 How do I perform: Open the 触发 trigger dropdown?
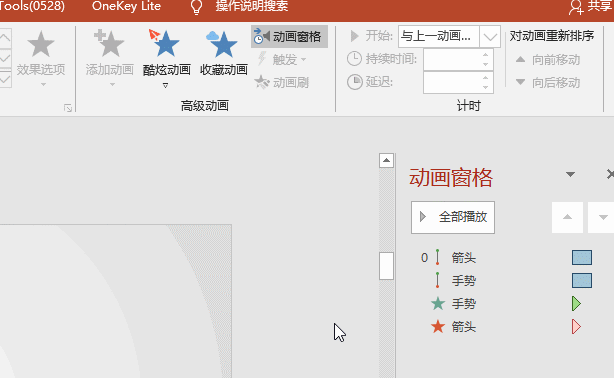(x=283, y=60)
